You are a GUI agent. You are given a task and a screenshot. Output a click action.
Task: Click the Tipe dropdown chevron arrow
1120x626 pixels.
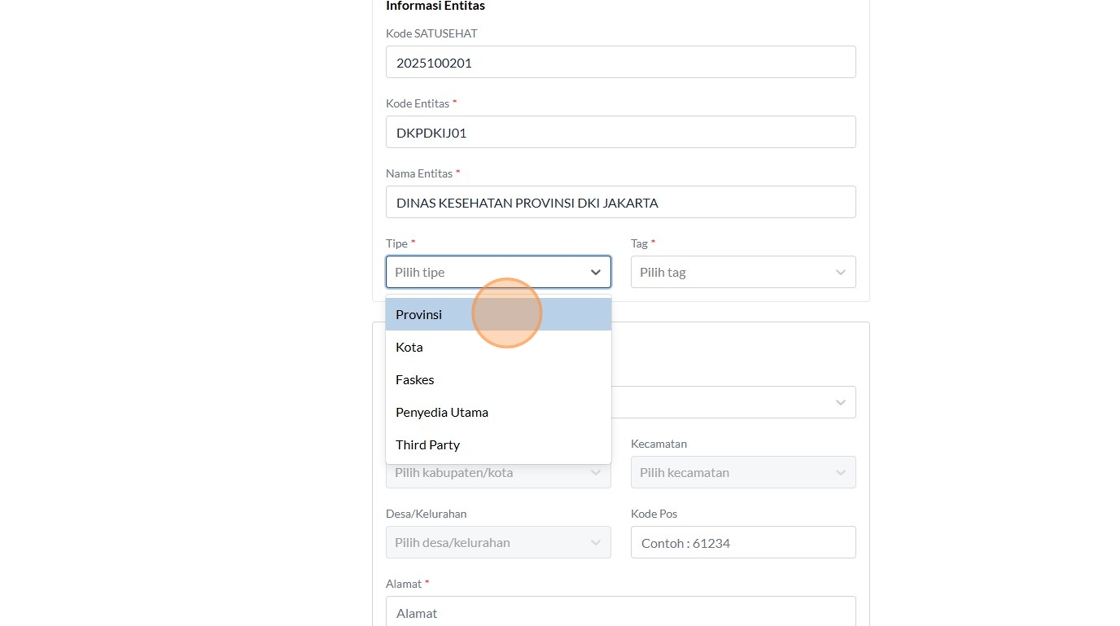(595, 272)
